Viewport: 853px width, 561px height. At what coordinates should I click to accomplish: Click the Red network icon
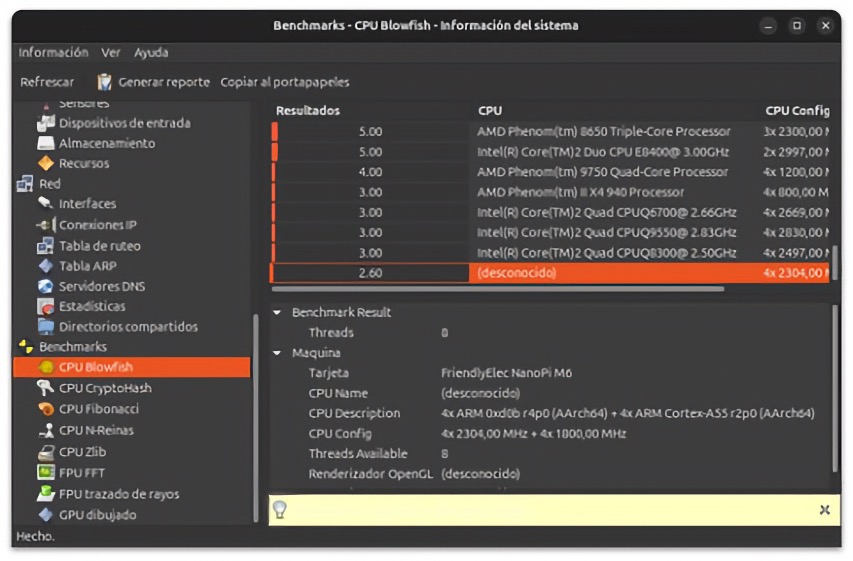(x=25, y=184)
